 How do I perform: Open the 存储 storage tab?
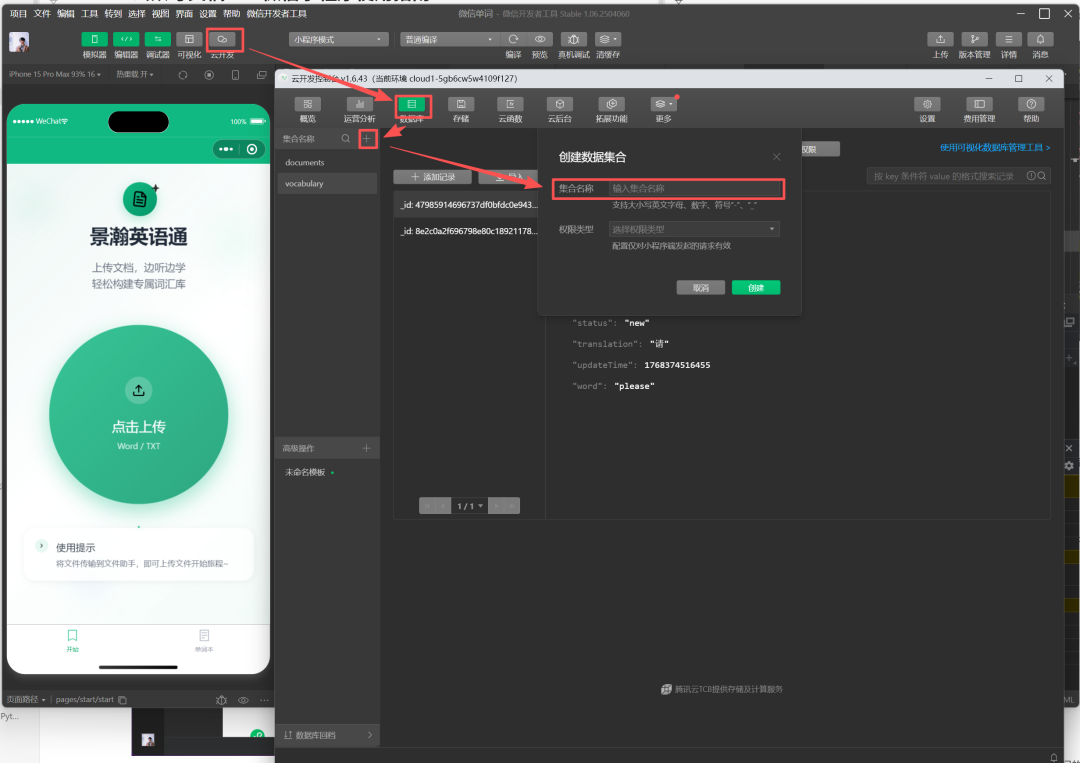[x=461, y=109]
